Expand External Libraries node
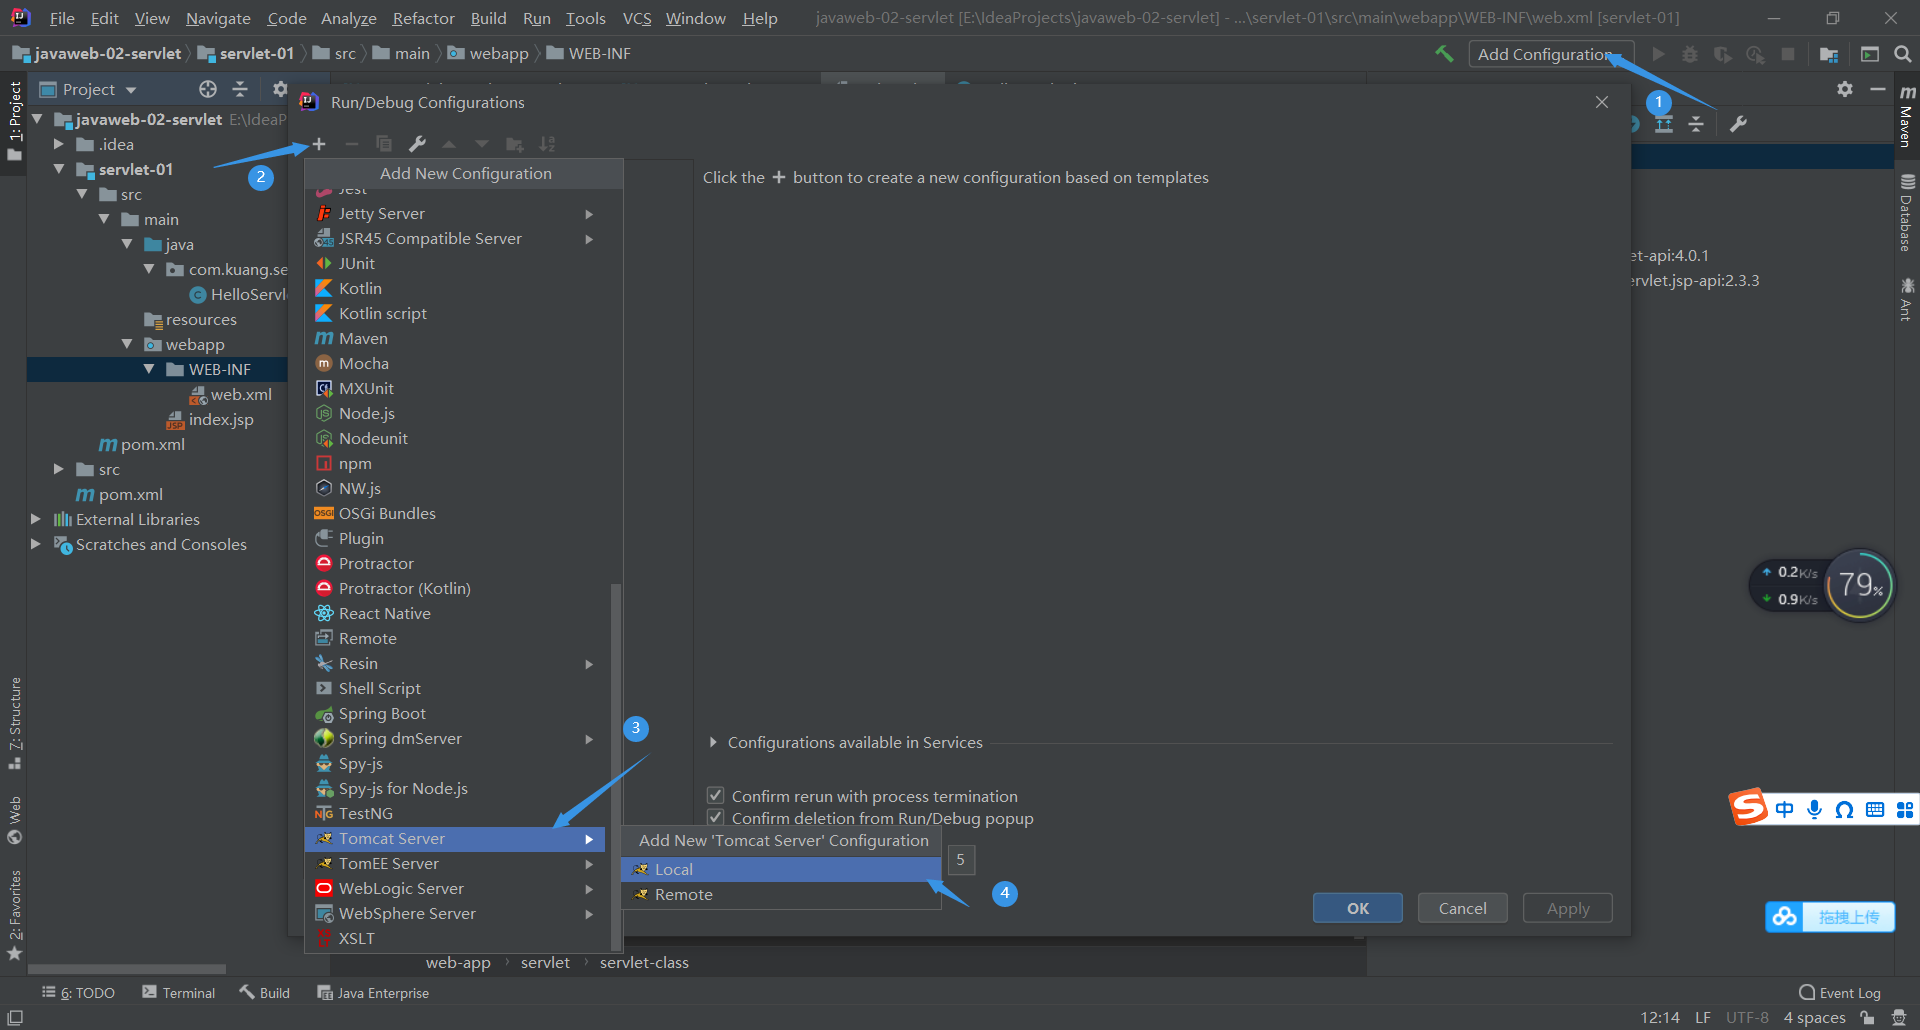The image size is (1920, 1030). point(36,519)
